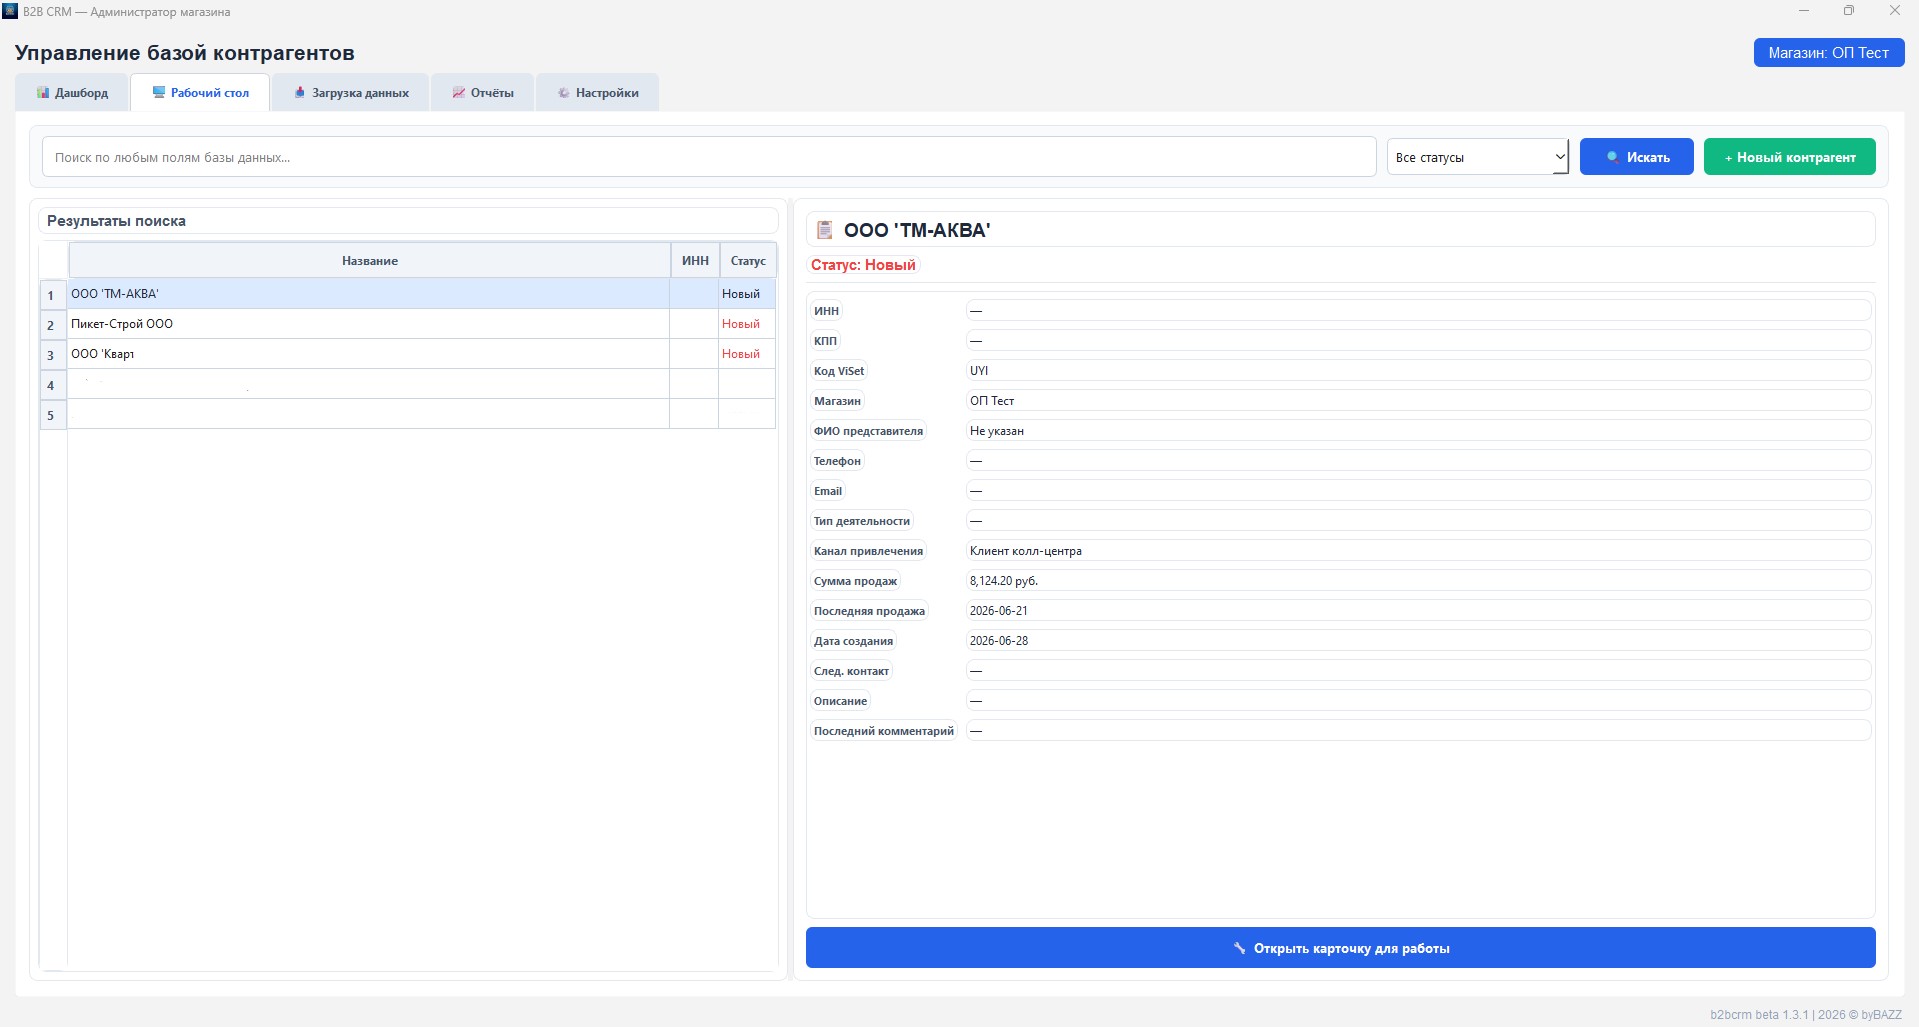Open the Дашборд tab icon

coord(43,93)
